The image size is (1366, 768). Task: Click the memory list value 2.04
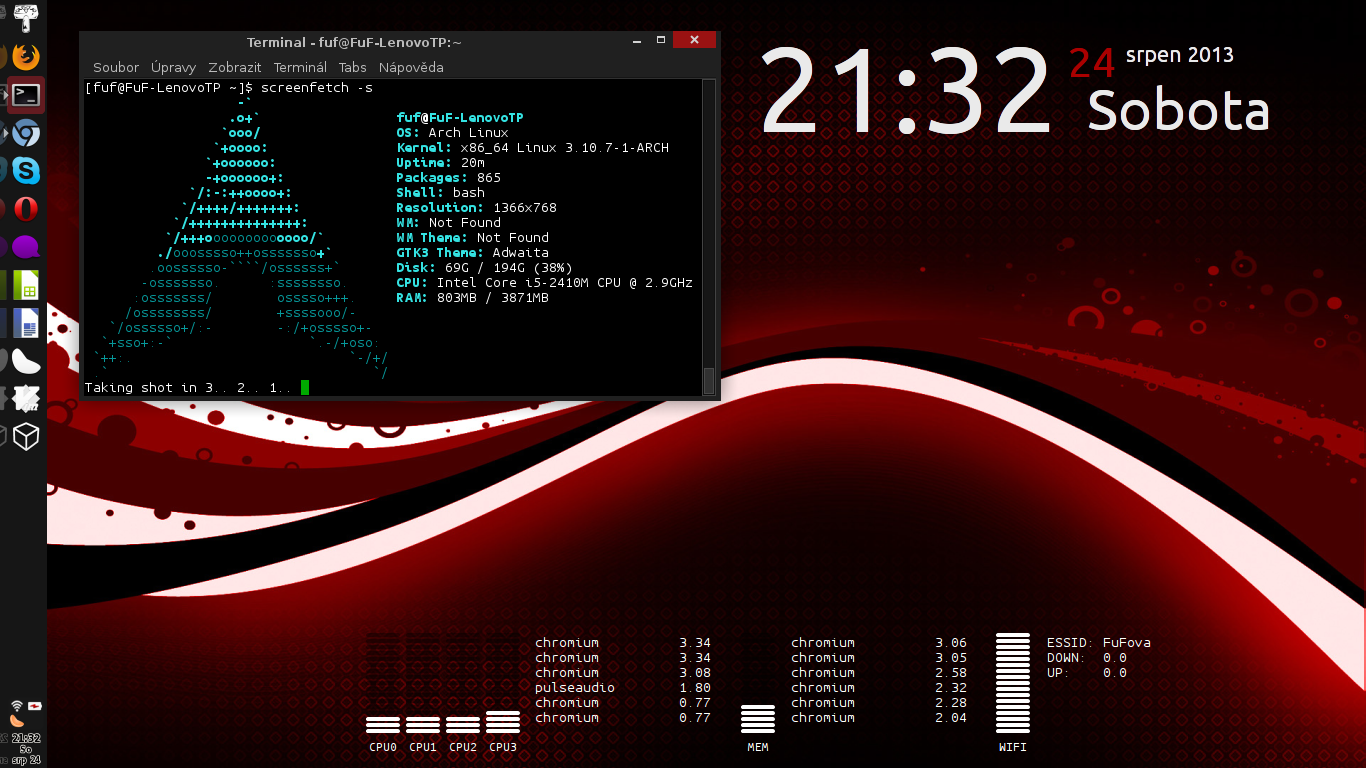[951, 718]
